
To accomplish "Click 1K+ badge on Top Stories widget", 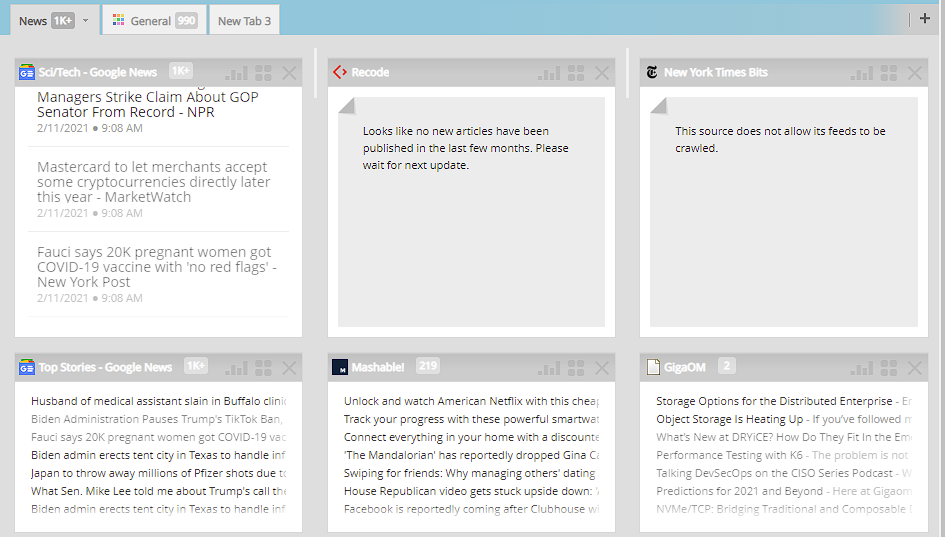I will [x=196, y=365].
